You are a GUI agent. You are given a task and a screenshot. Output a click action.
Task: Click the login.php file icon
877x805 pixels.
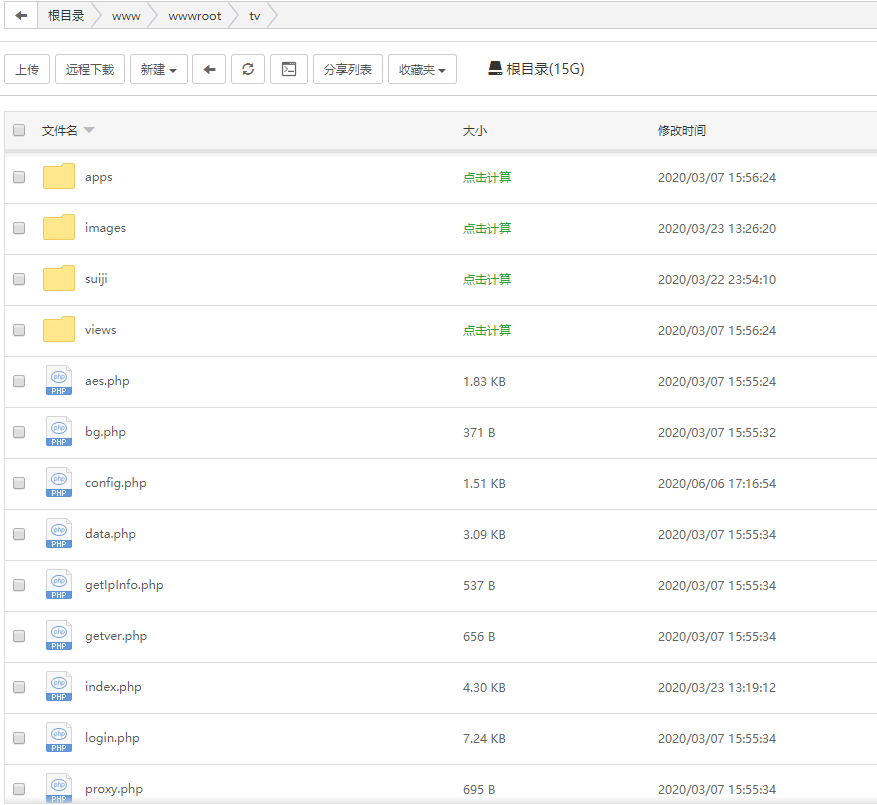[59, 737]
